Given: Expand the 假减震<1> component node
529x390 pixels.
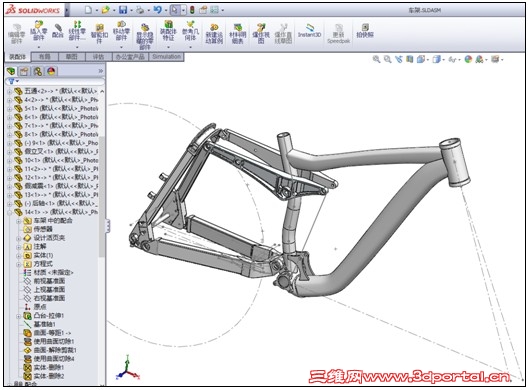Looking at the screenshot, I should (x=9, y=186).
